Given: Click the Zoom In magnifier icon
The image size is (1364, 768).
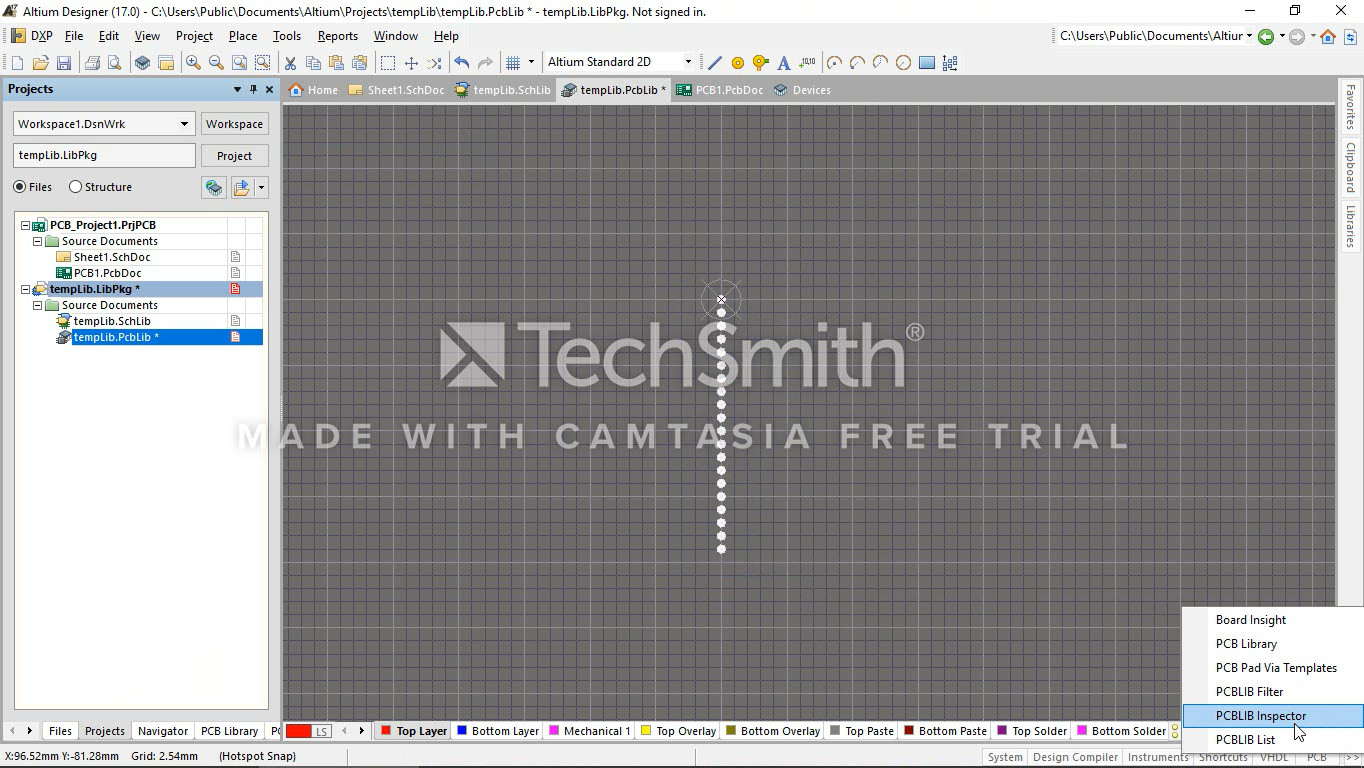Looking at the screenshot, I should (193, 63).
